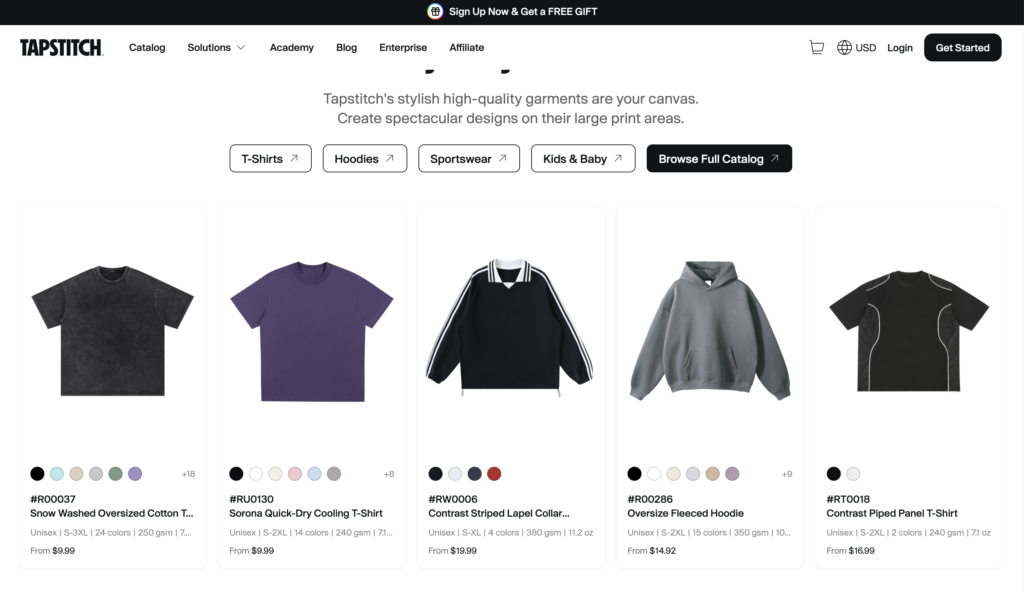The image size is (1024, 591).
Task: Select light blue swatch for Snow Washed tee
Action: [57, 474]
